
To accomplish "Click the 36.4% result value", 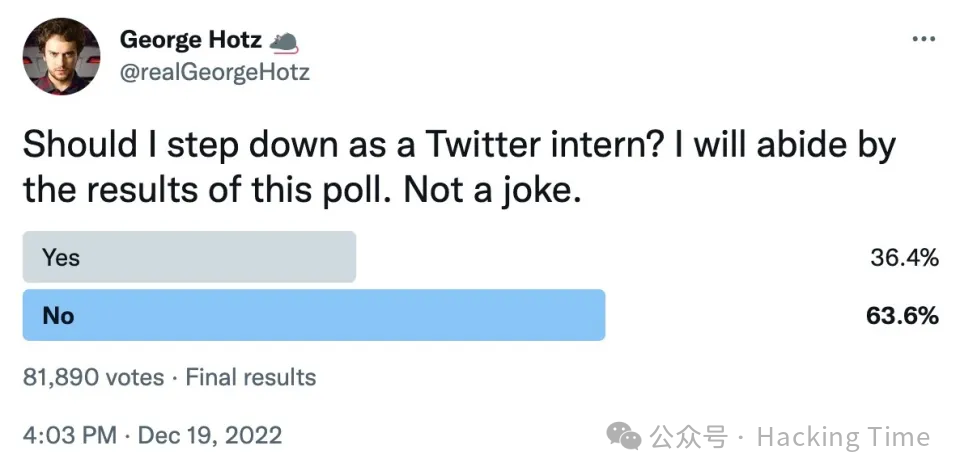I will [x=904, y=258].
